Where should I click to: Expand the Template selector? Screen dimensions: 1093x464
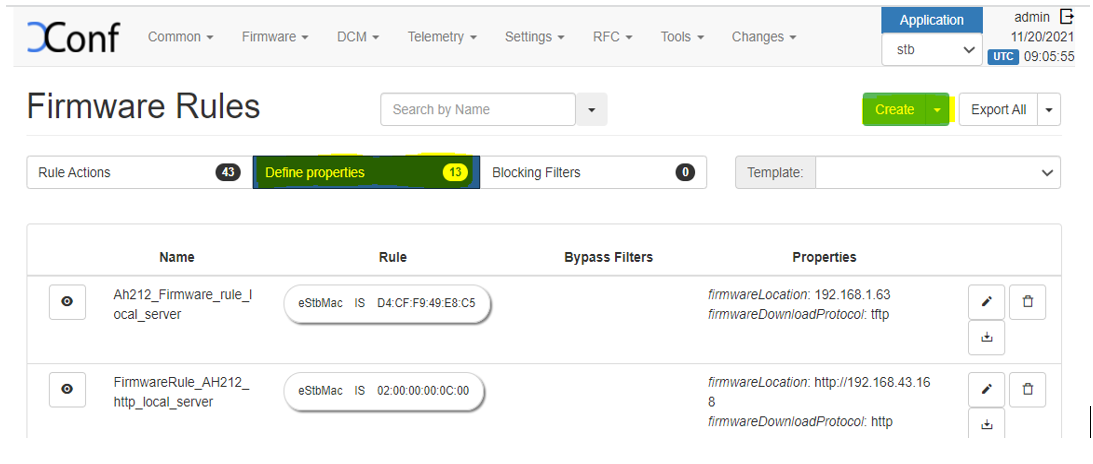[937, 173]
